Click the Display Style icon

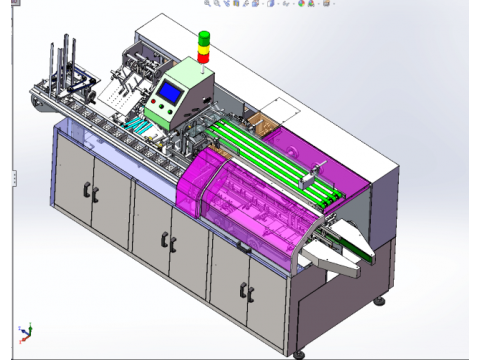click(x=271, y=3)
